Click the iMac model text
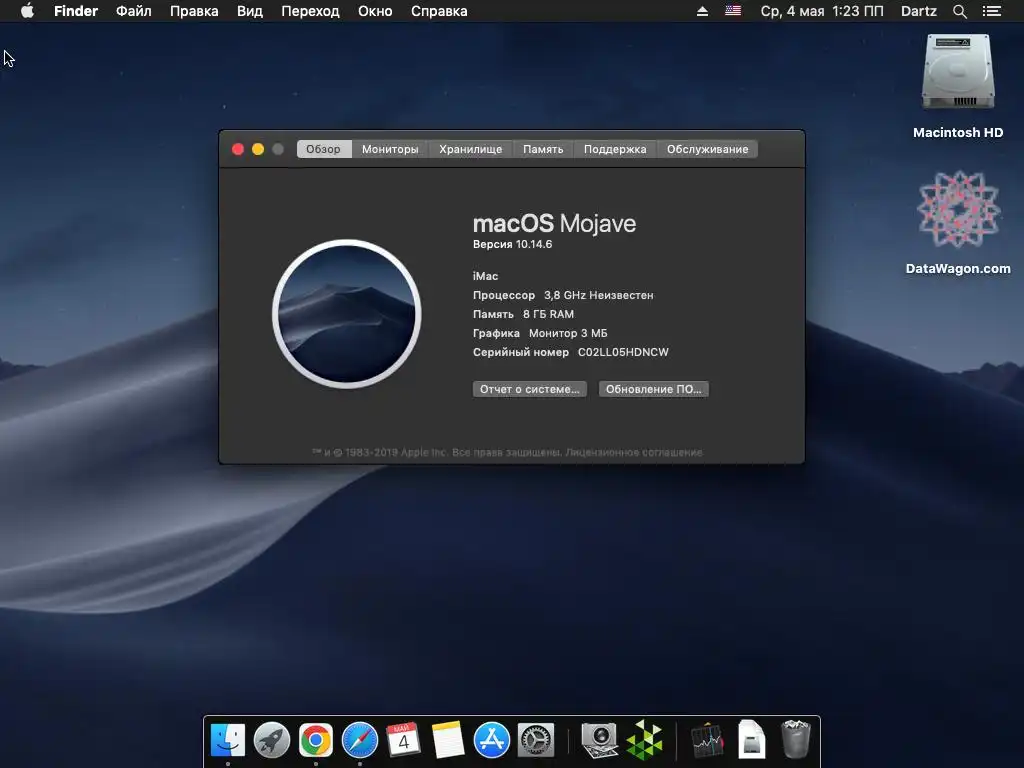The width and height of the screenshot is (1024, 768). tap(485, 276)
